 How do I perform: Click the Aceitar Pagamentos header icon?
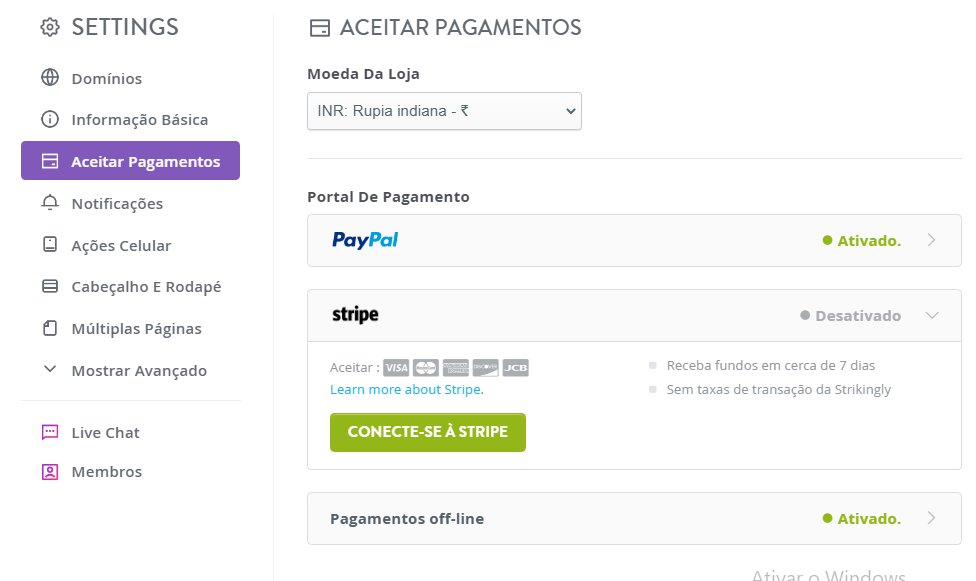tap(320, 28)
